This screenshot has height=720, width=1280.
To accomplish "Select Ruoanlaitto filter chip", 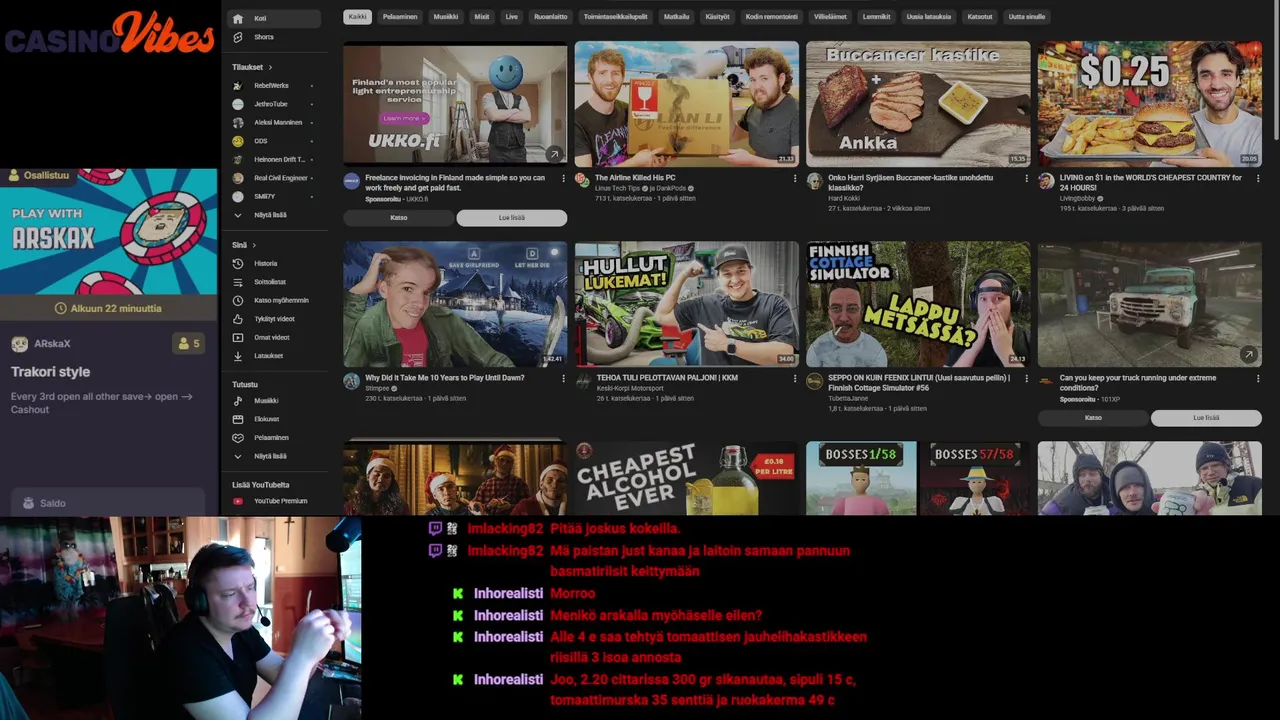I will click(551, 17).
